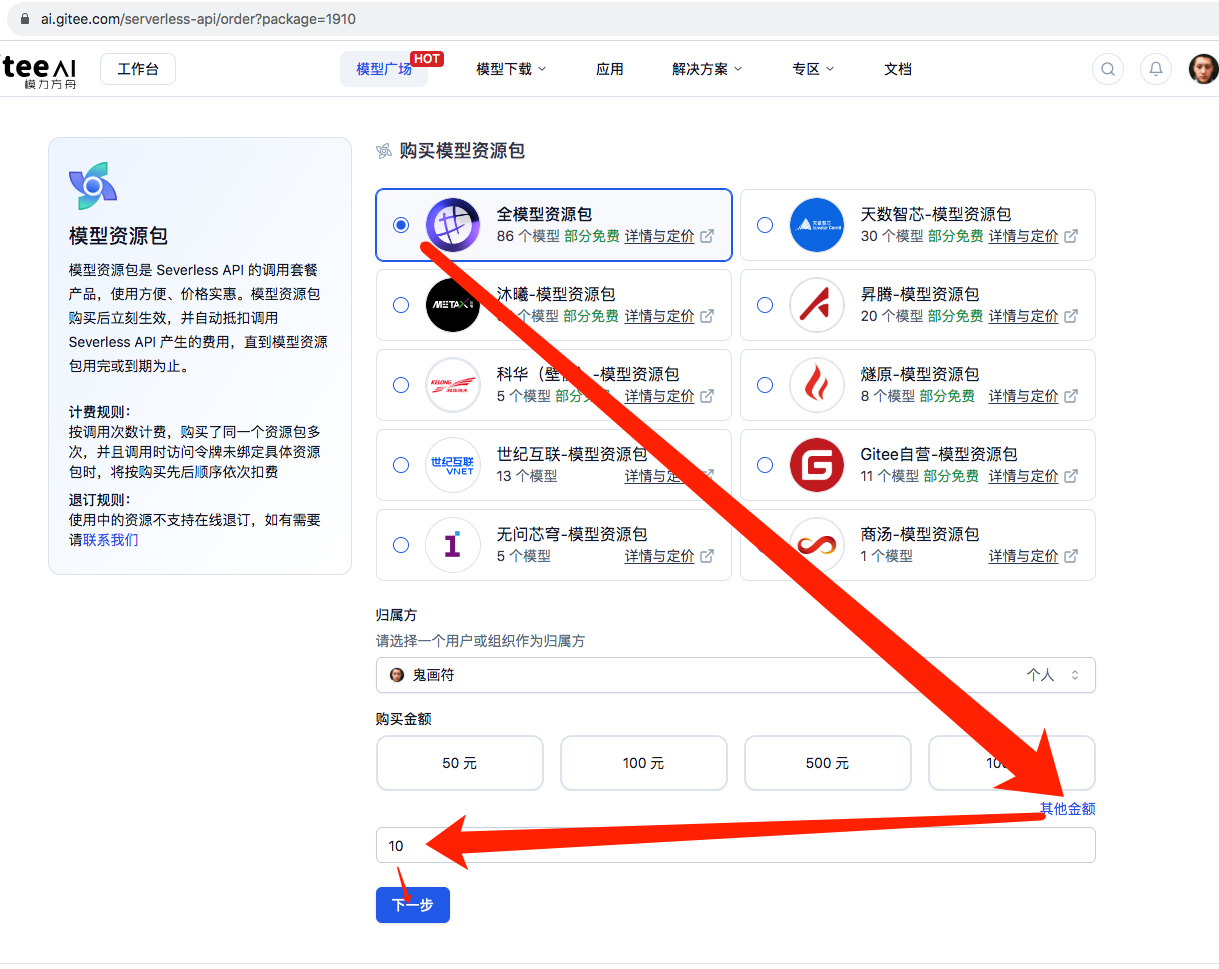The height and width of the screenshot is (969, 1219).
Task: Click the Gitee AI logo
Action: click(x=38, y=70)
